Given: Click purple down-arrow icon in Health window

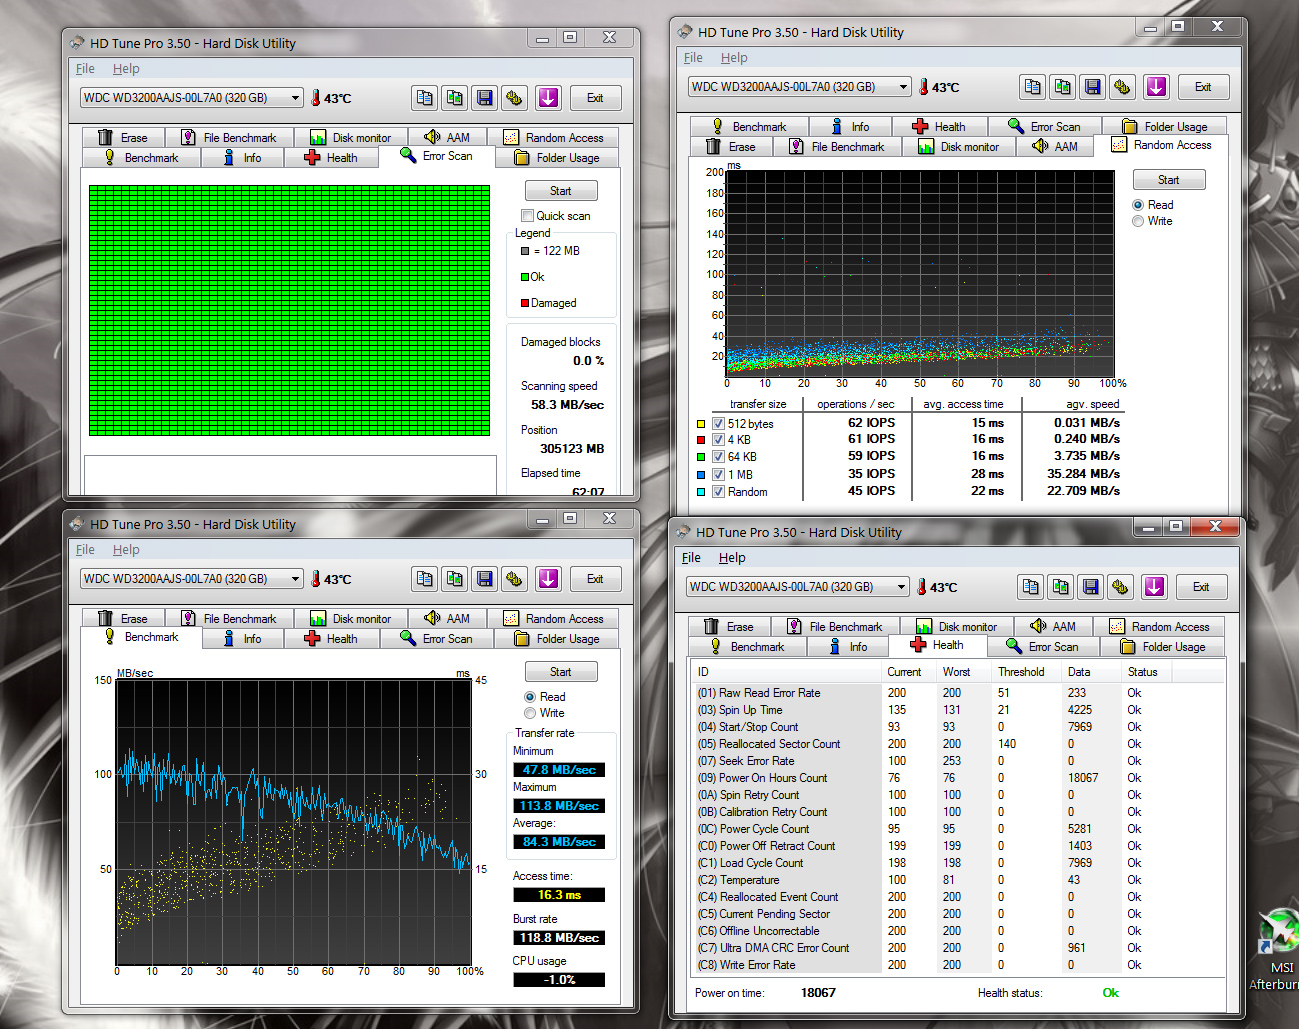Looking at the screenshot, I should tap(1154, 587).
